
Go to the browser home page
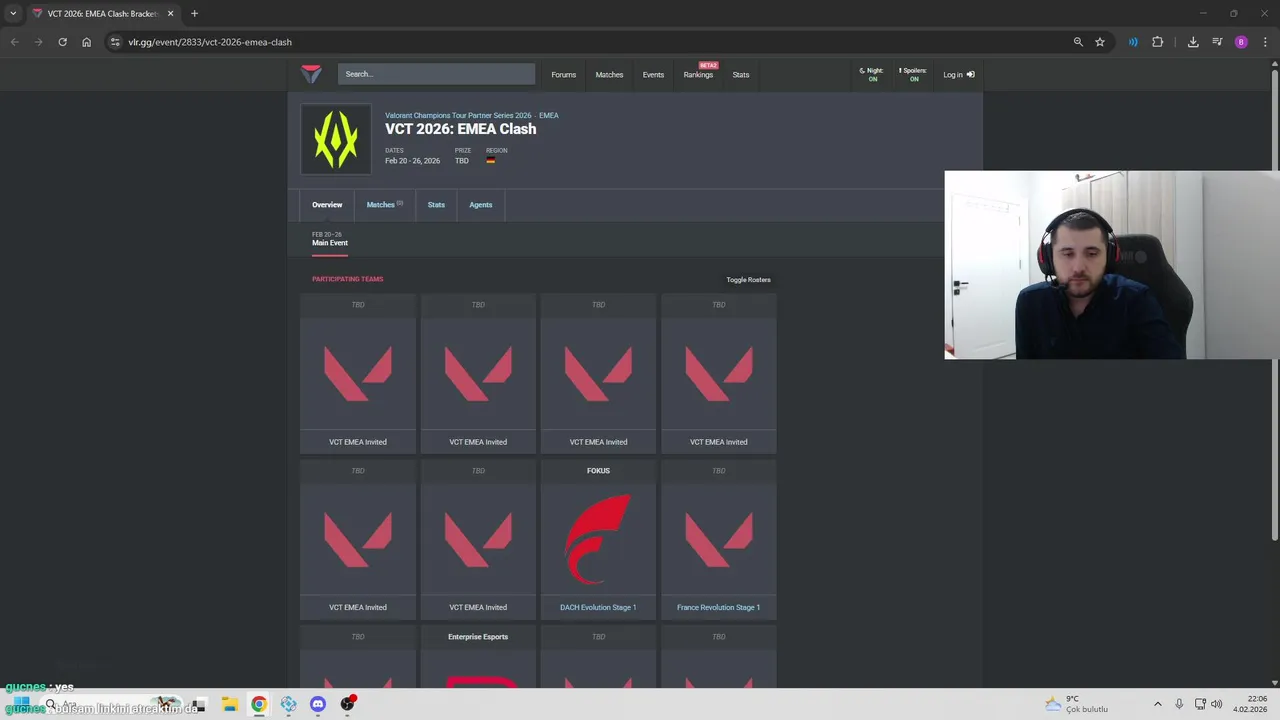[86, 42]
